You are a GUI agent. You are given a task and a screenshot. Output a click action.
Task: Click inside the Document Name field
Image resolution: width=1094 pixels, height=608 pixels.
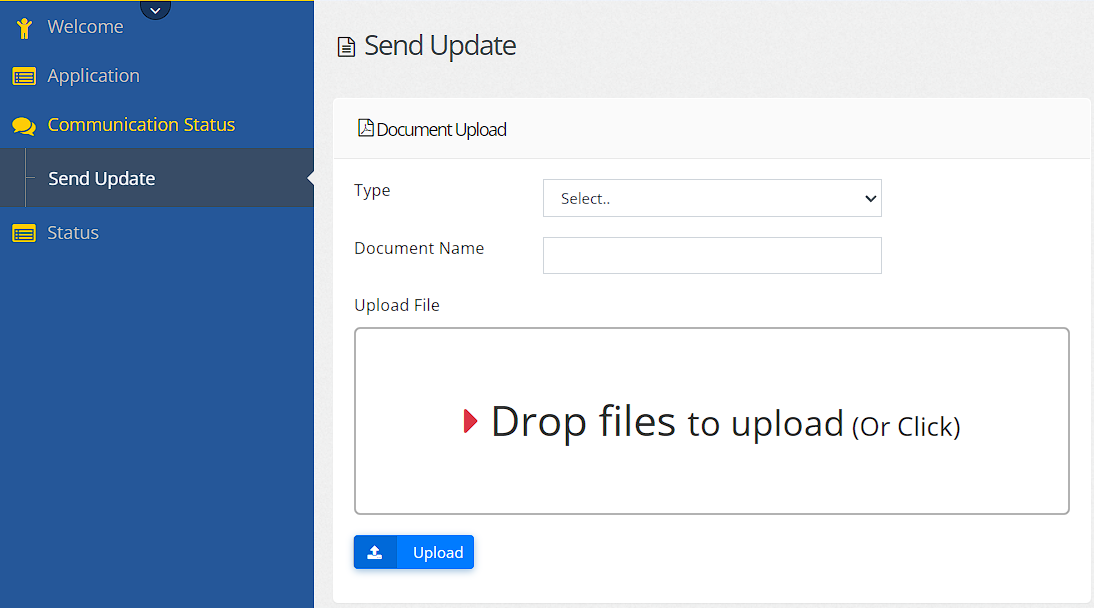[x=712, y=255]
